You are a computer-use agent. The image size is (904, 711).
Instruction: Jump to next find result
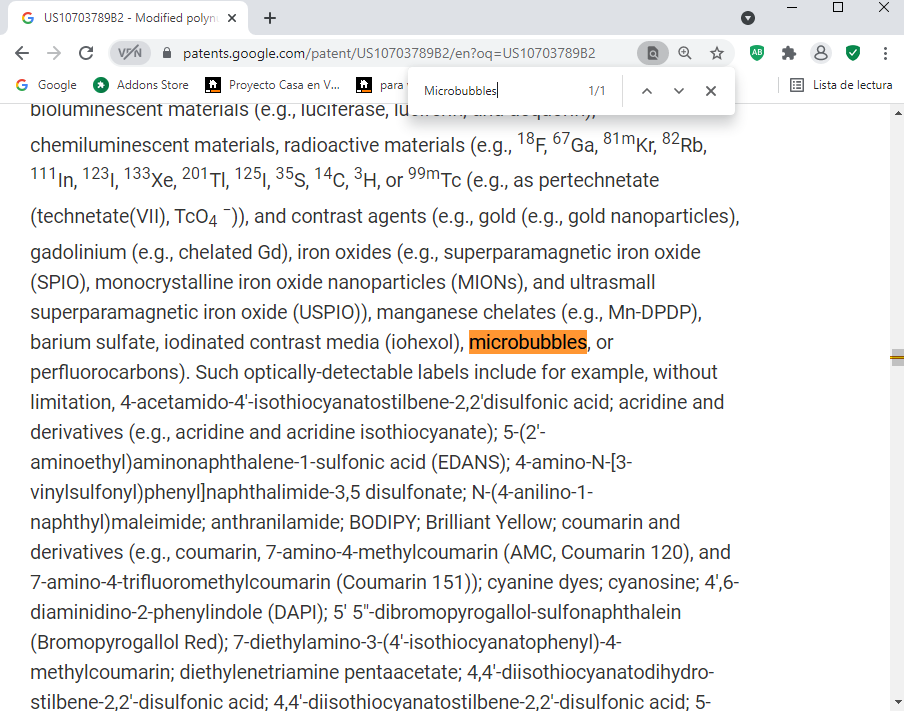679,91
